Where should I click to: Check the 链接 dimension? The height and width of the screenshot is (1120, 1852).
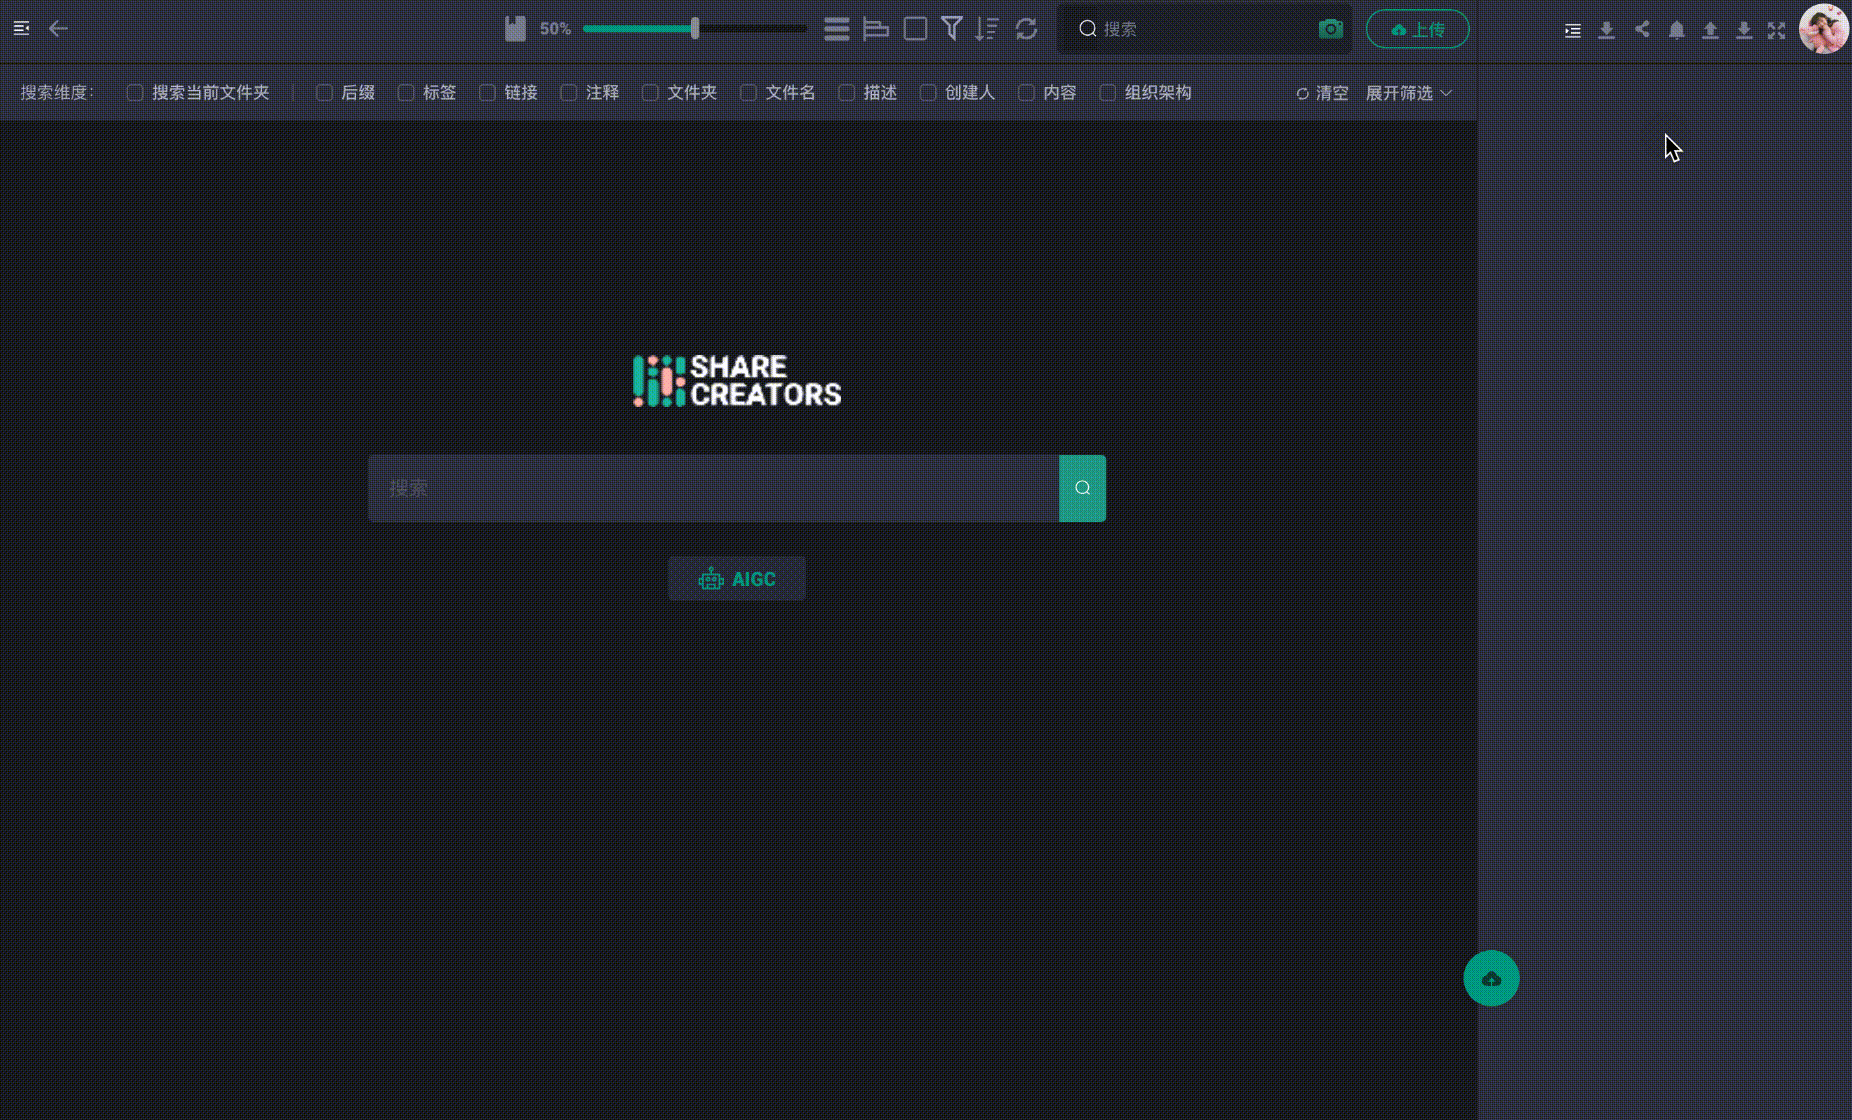(487, 92)
